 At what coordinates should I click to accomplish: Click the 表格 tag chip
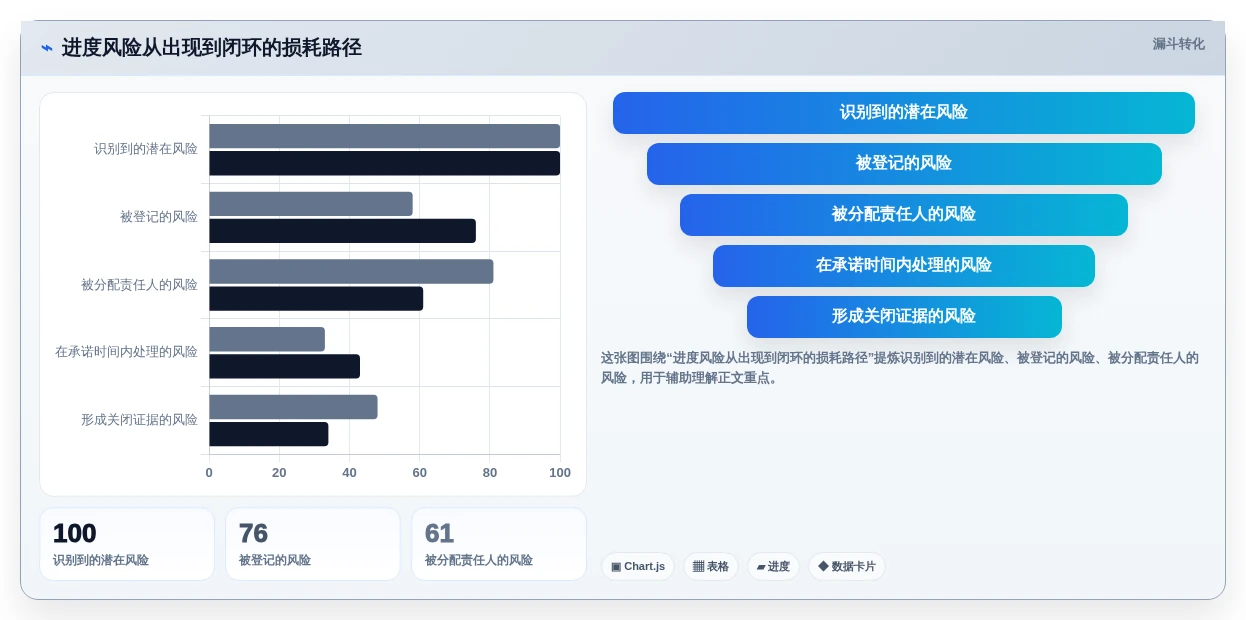coord(711,566)
